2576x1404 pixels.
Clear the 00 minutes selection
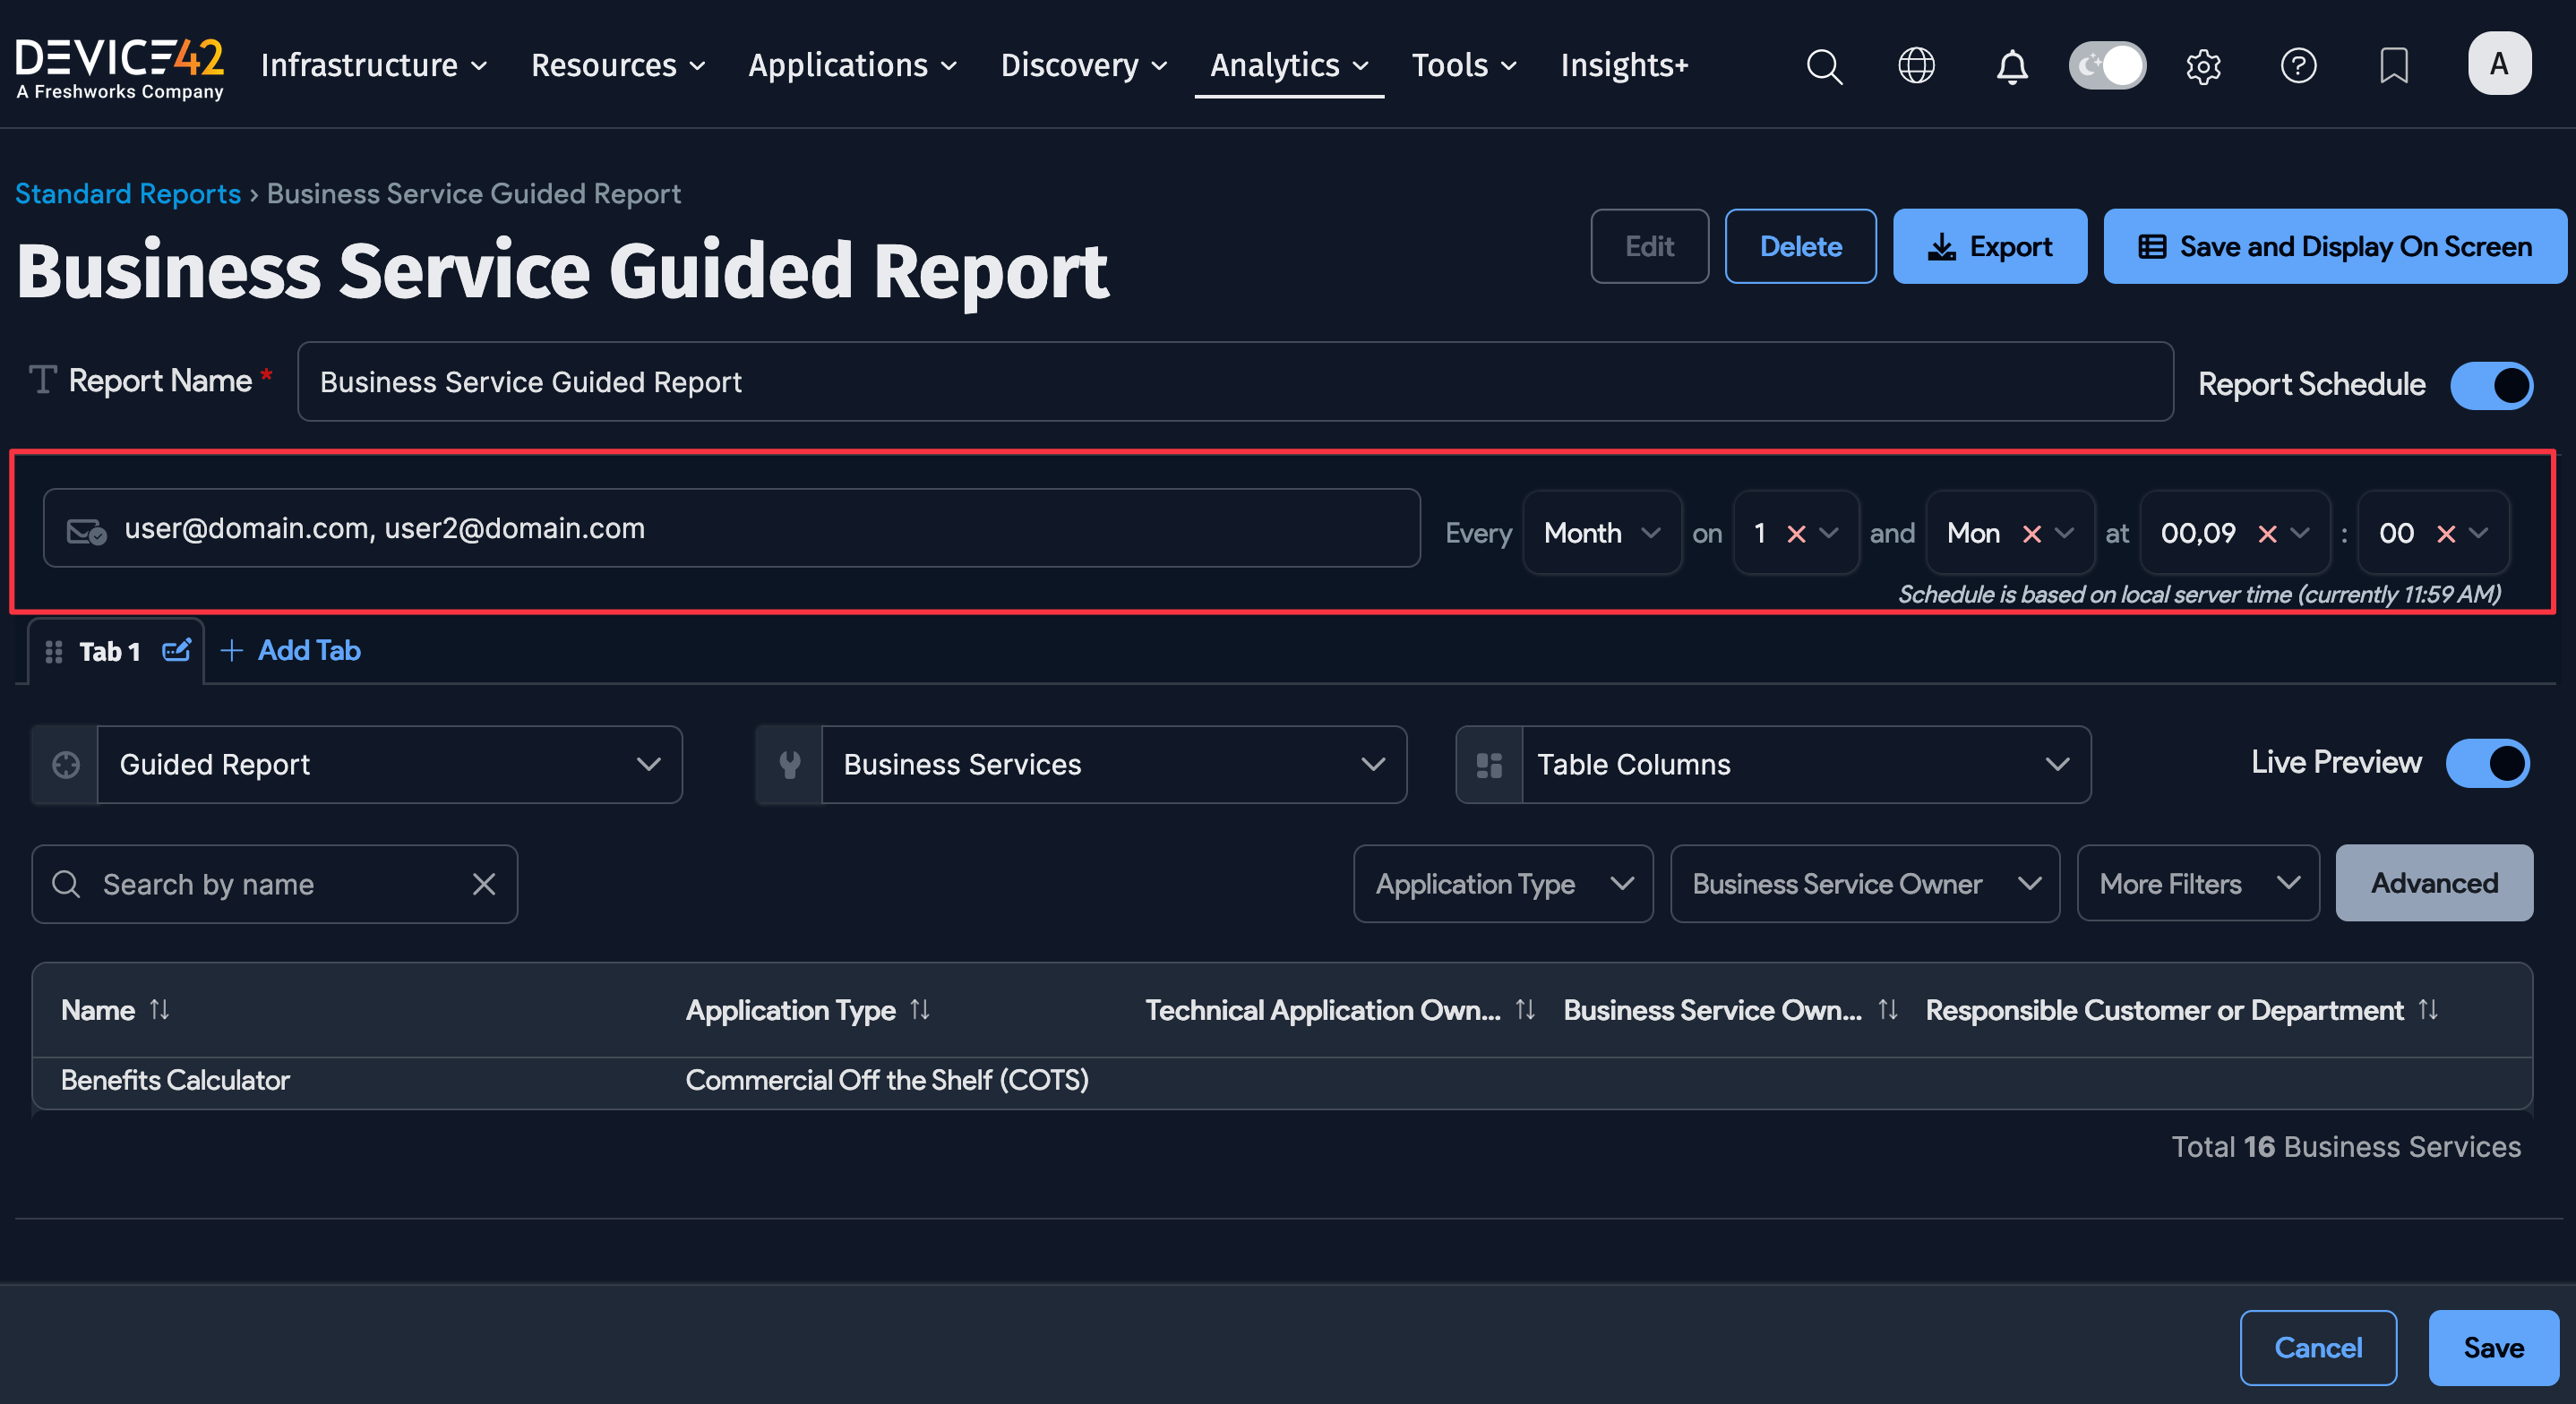click(x=2446, y=534)
